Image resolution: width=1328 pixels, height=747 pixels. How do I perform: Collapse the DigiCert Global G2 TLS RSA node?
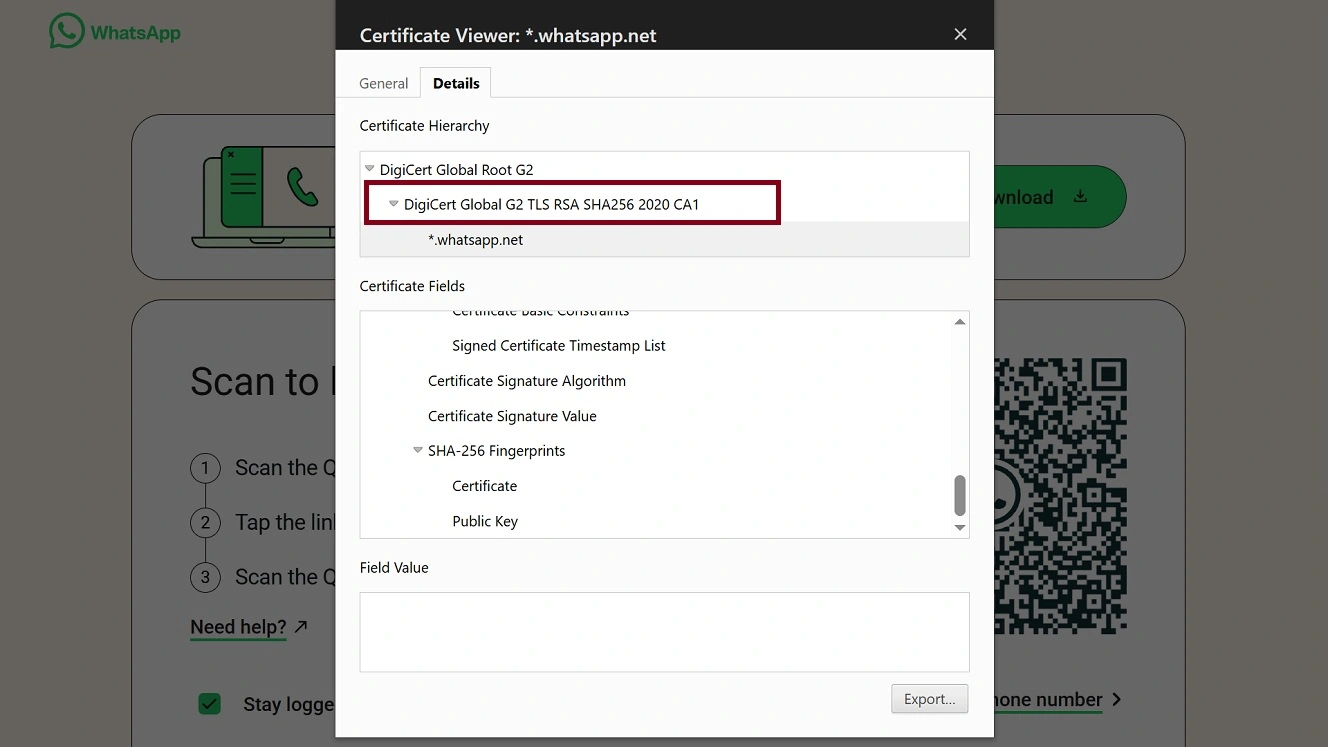[x=394, y=204]
